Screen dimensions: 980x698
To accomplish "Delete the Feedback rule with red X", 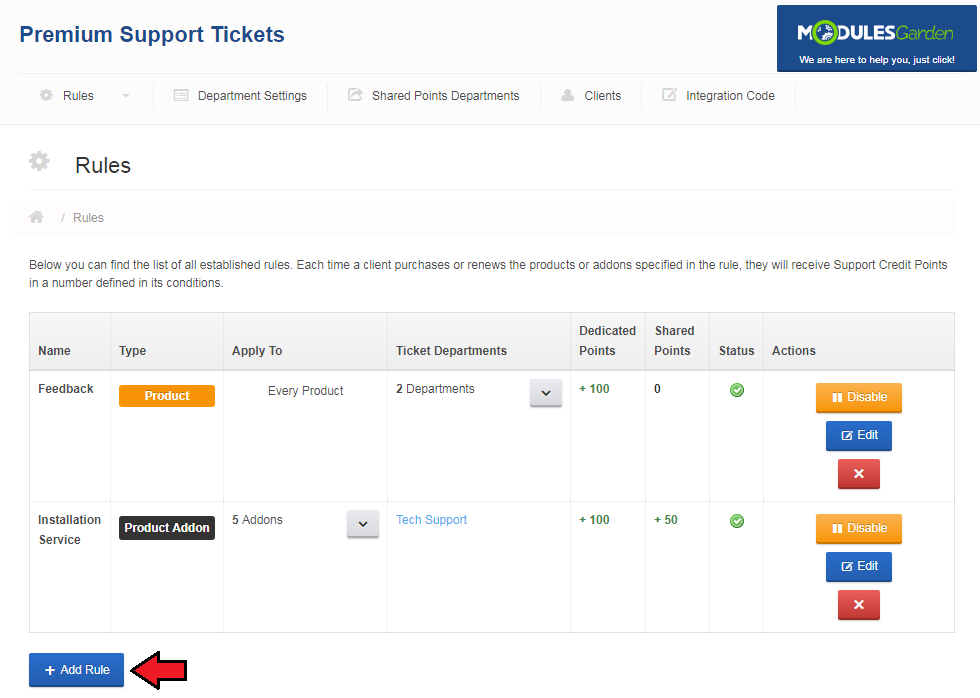I will click(x=858, y=474).
